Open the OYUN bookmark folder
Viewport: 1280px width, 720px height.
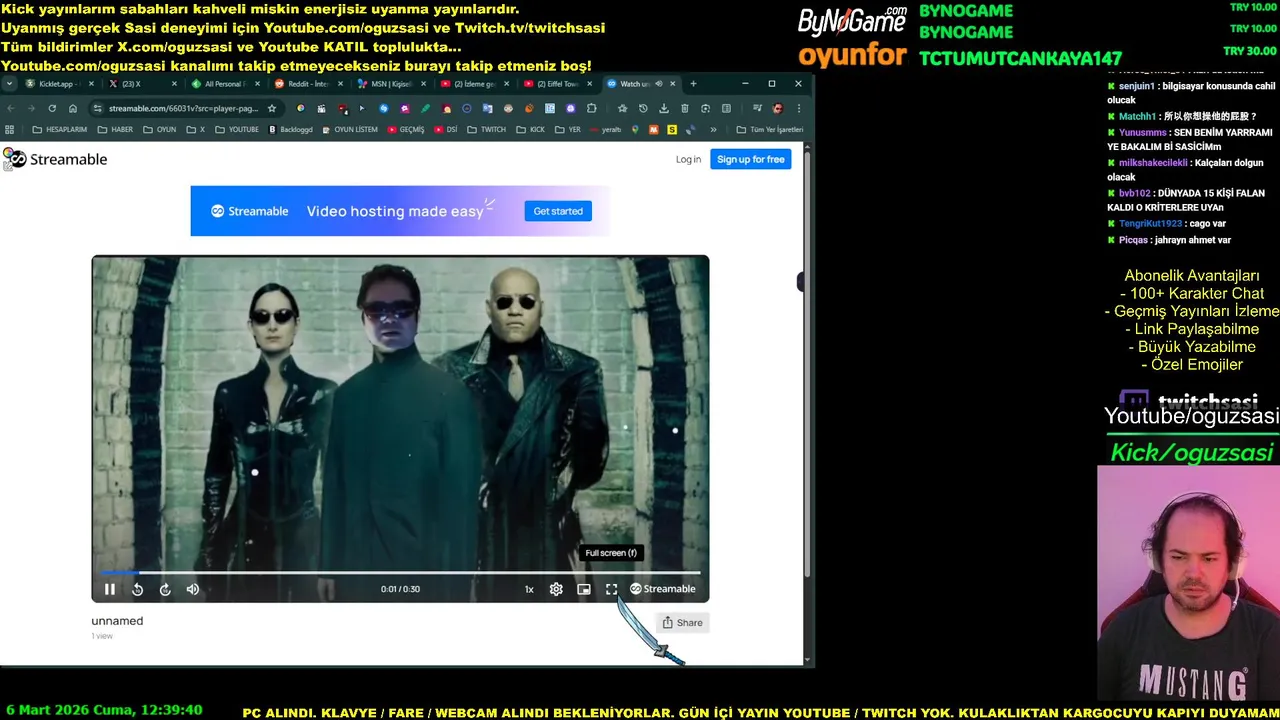160,129
